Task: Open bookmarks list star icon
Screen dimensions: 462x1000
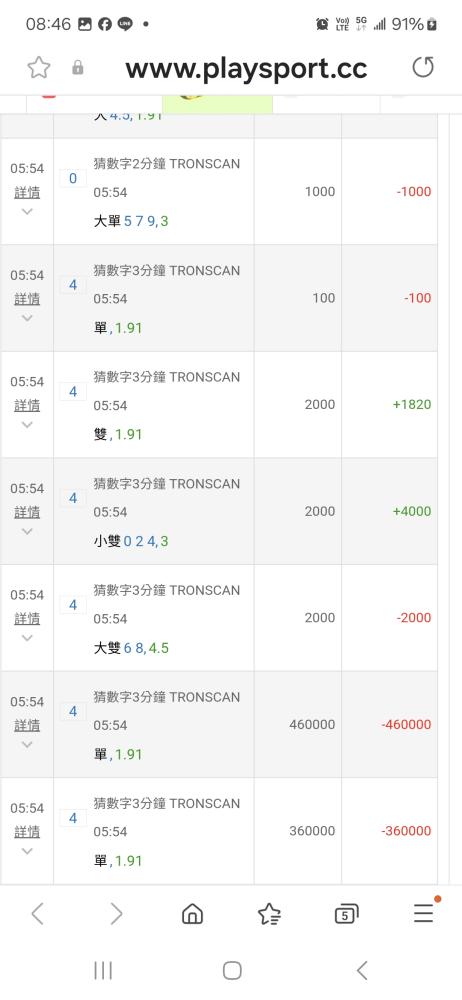Action: [x=269, y=915]
